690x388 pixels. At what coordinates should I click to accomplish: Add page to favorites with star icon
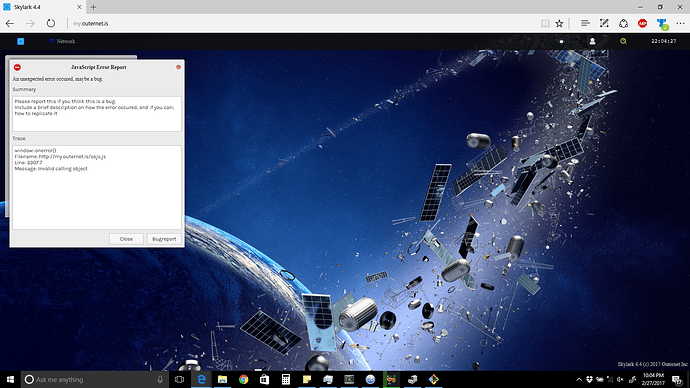point(559,23)
